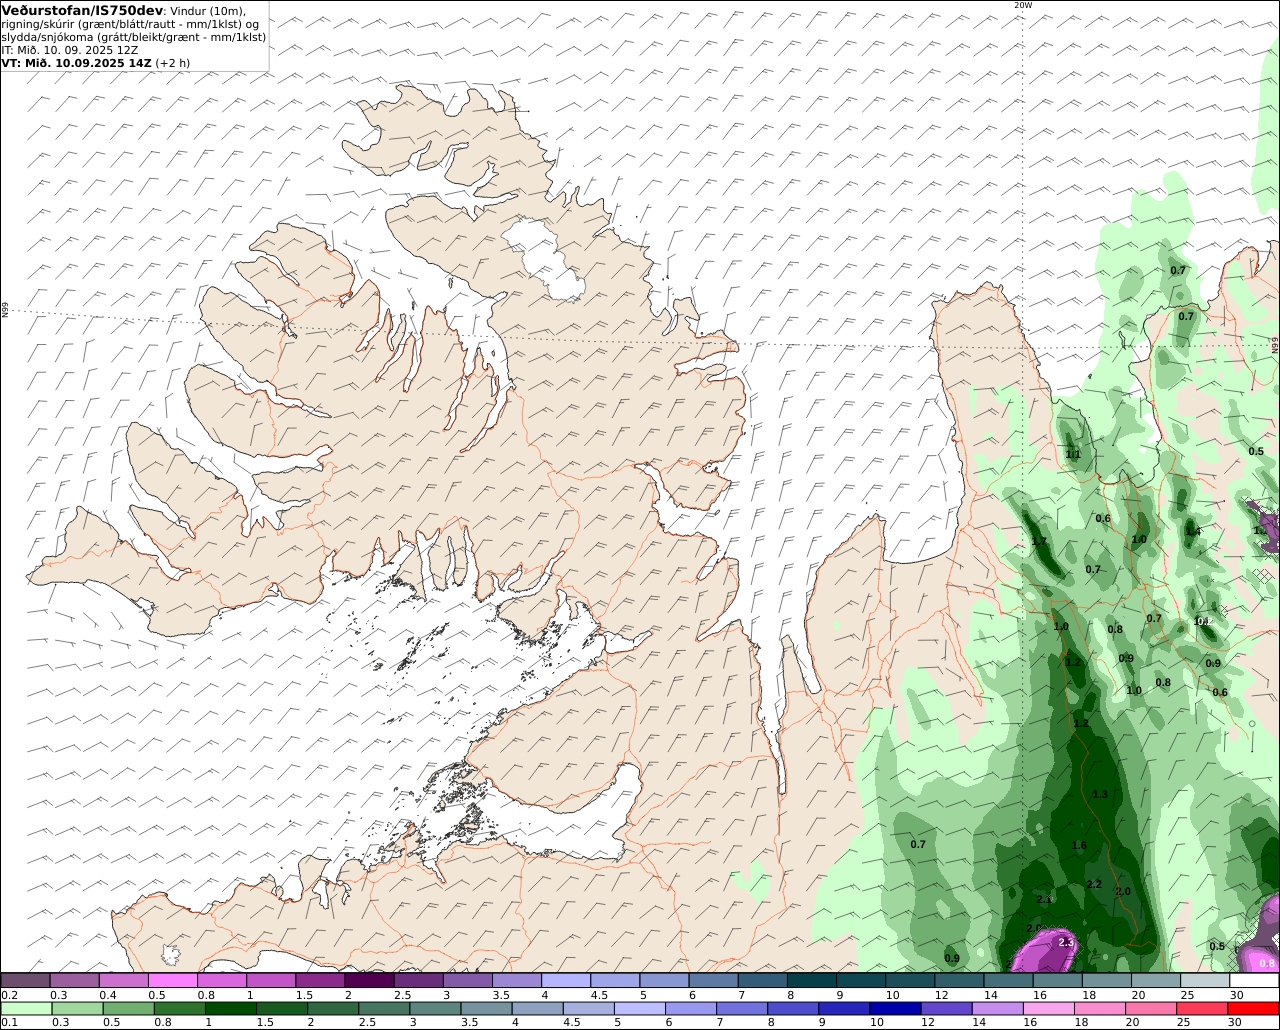The width and height of the screenshot is (1280, 1030).
Task: Click the 20W longitude label at top
Action: coord(1022,5)
